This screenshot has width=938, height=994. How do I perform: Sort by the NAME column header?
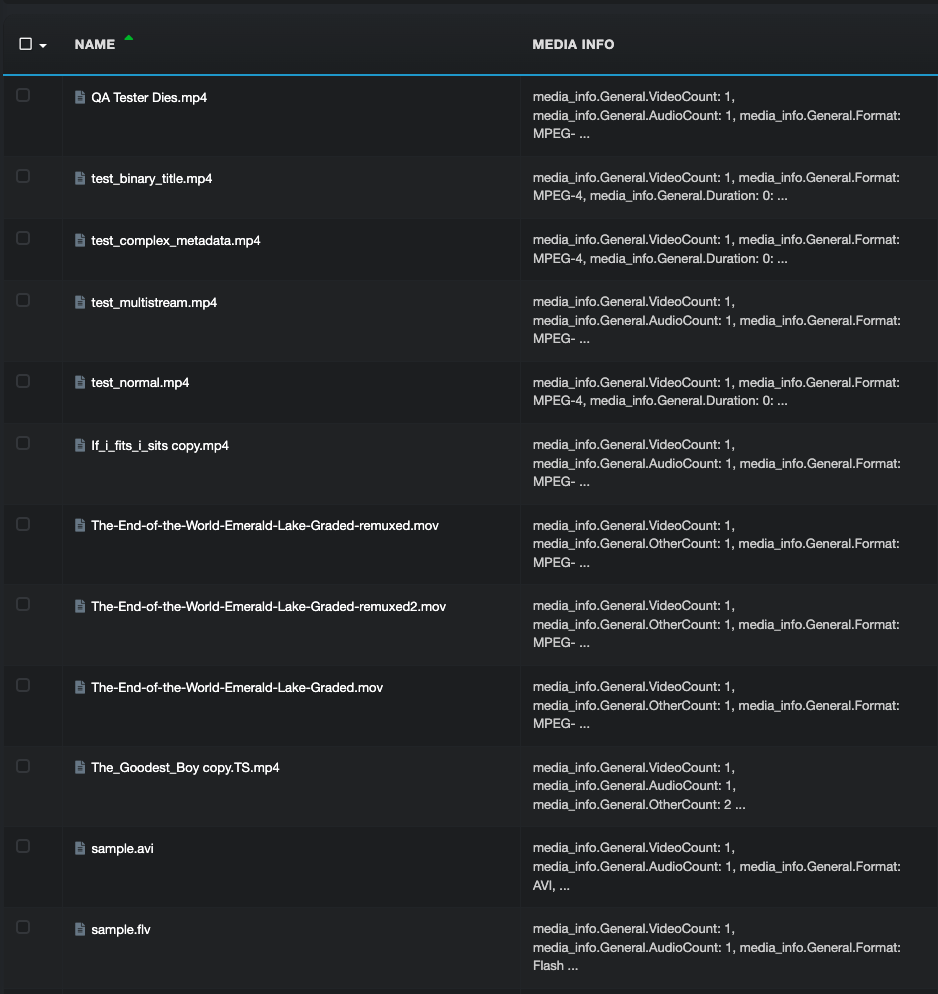[x=95, y=44]
